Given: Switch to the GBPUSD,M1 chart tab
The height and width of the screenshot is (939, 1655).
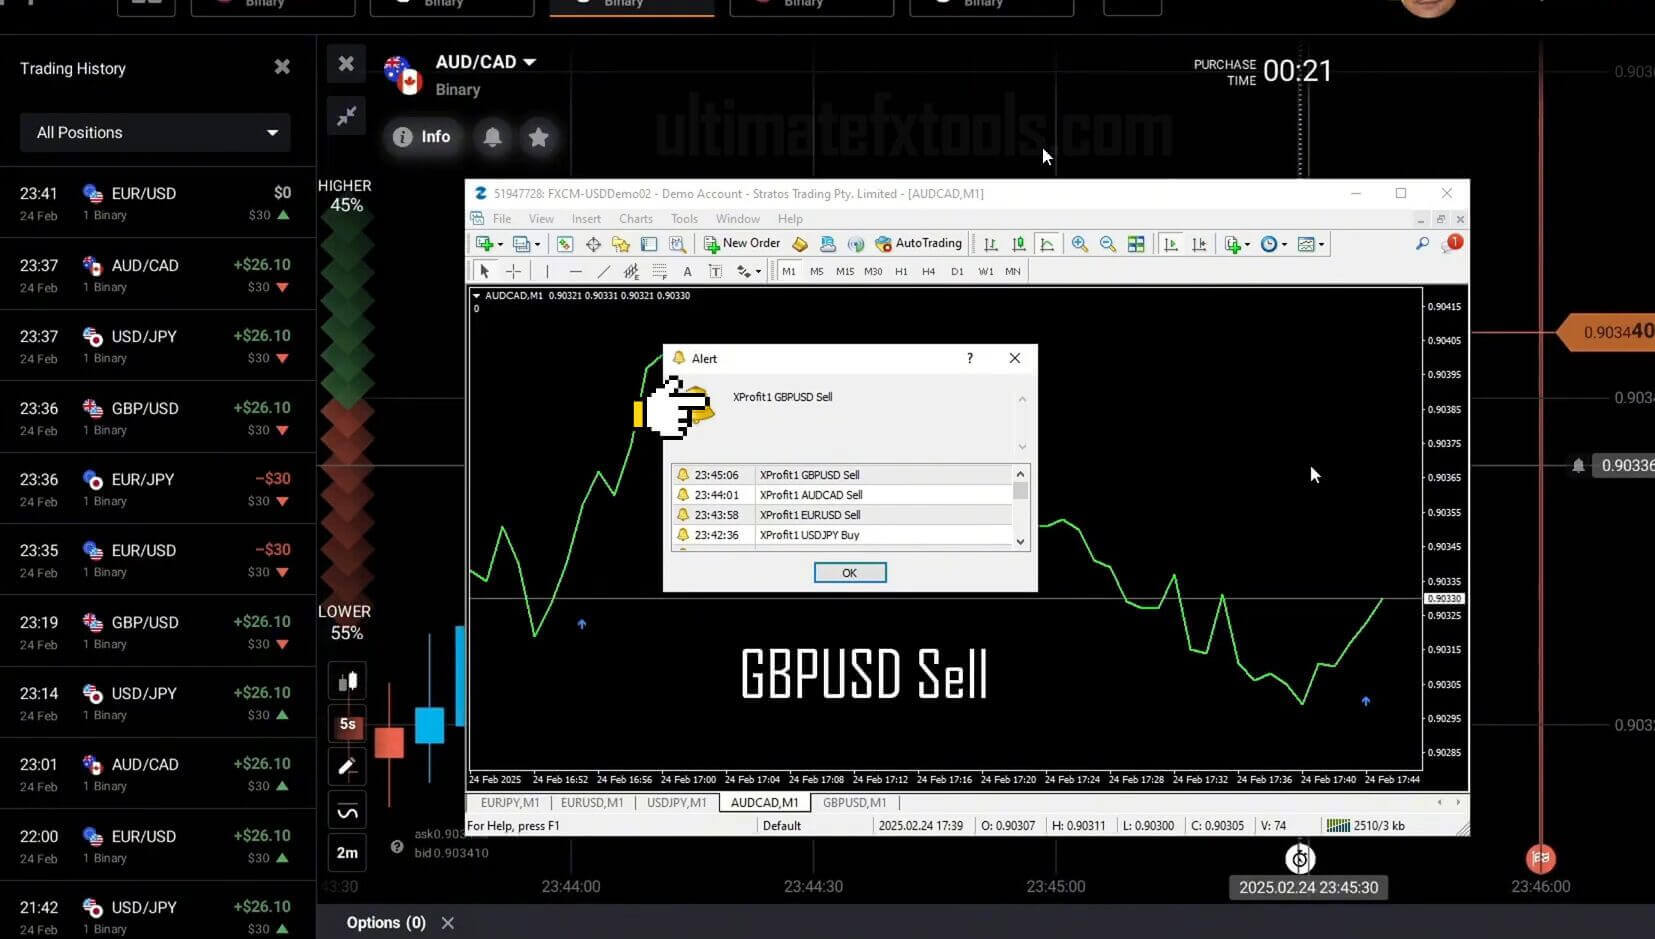Looking at the screenshot, I should 855,802.
